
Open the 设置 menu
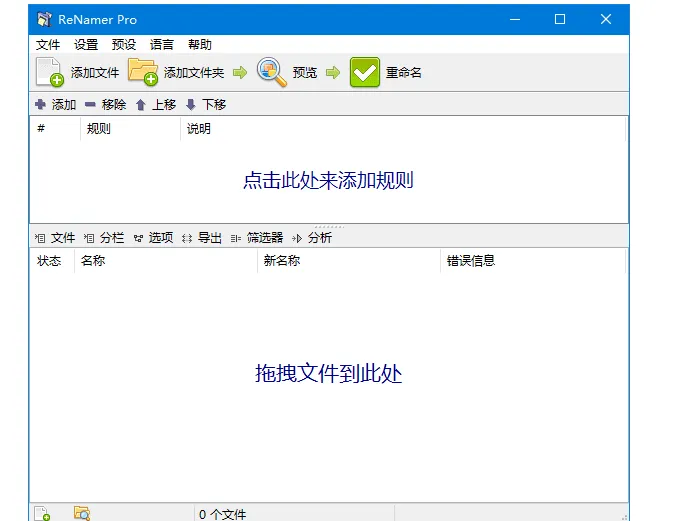click(x=86, y=44)
